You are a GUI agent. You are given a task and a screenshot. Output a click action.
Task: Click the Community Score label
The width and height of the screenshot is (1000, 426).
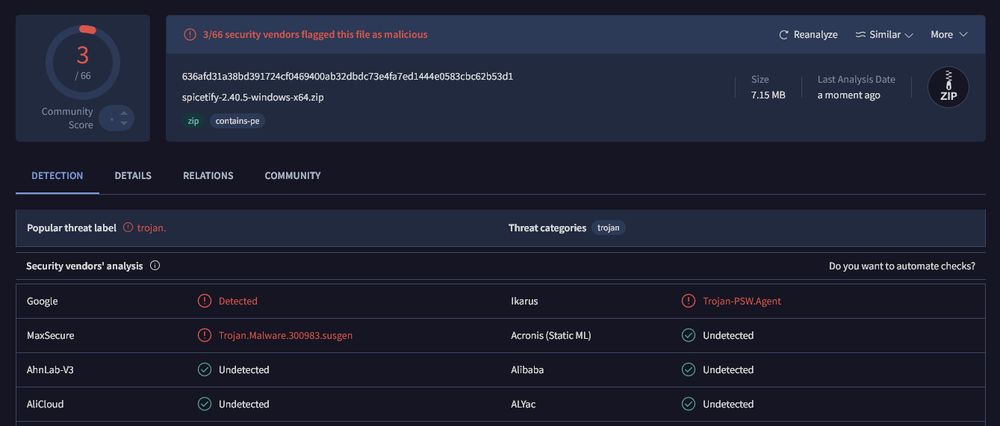(x=67, y=118)
